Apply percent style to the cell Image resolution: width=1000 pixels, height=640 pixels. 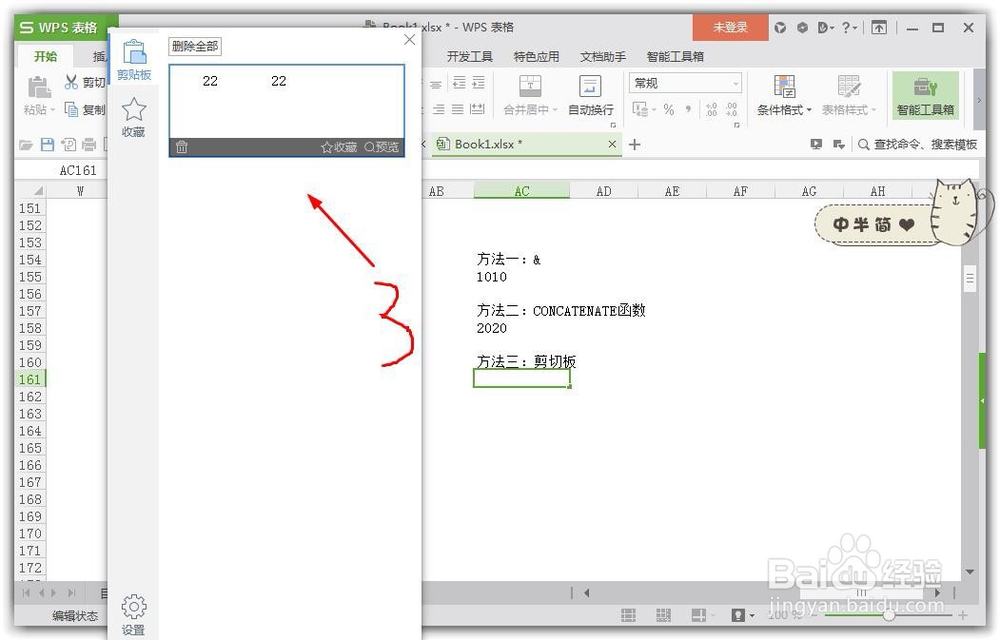pos(668,108)
